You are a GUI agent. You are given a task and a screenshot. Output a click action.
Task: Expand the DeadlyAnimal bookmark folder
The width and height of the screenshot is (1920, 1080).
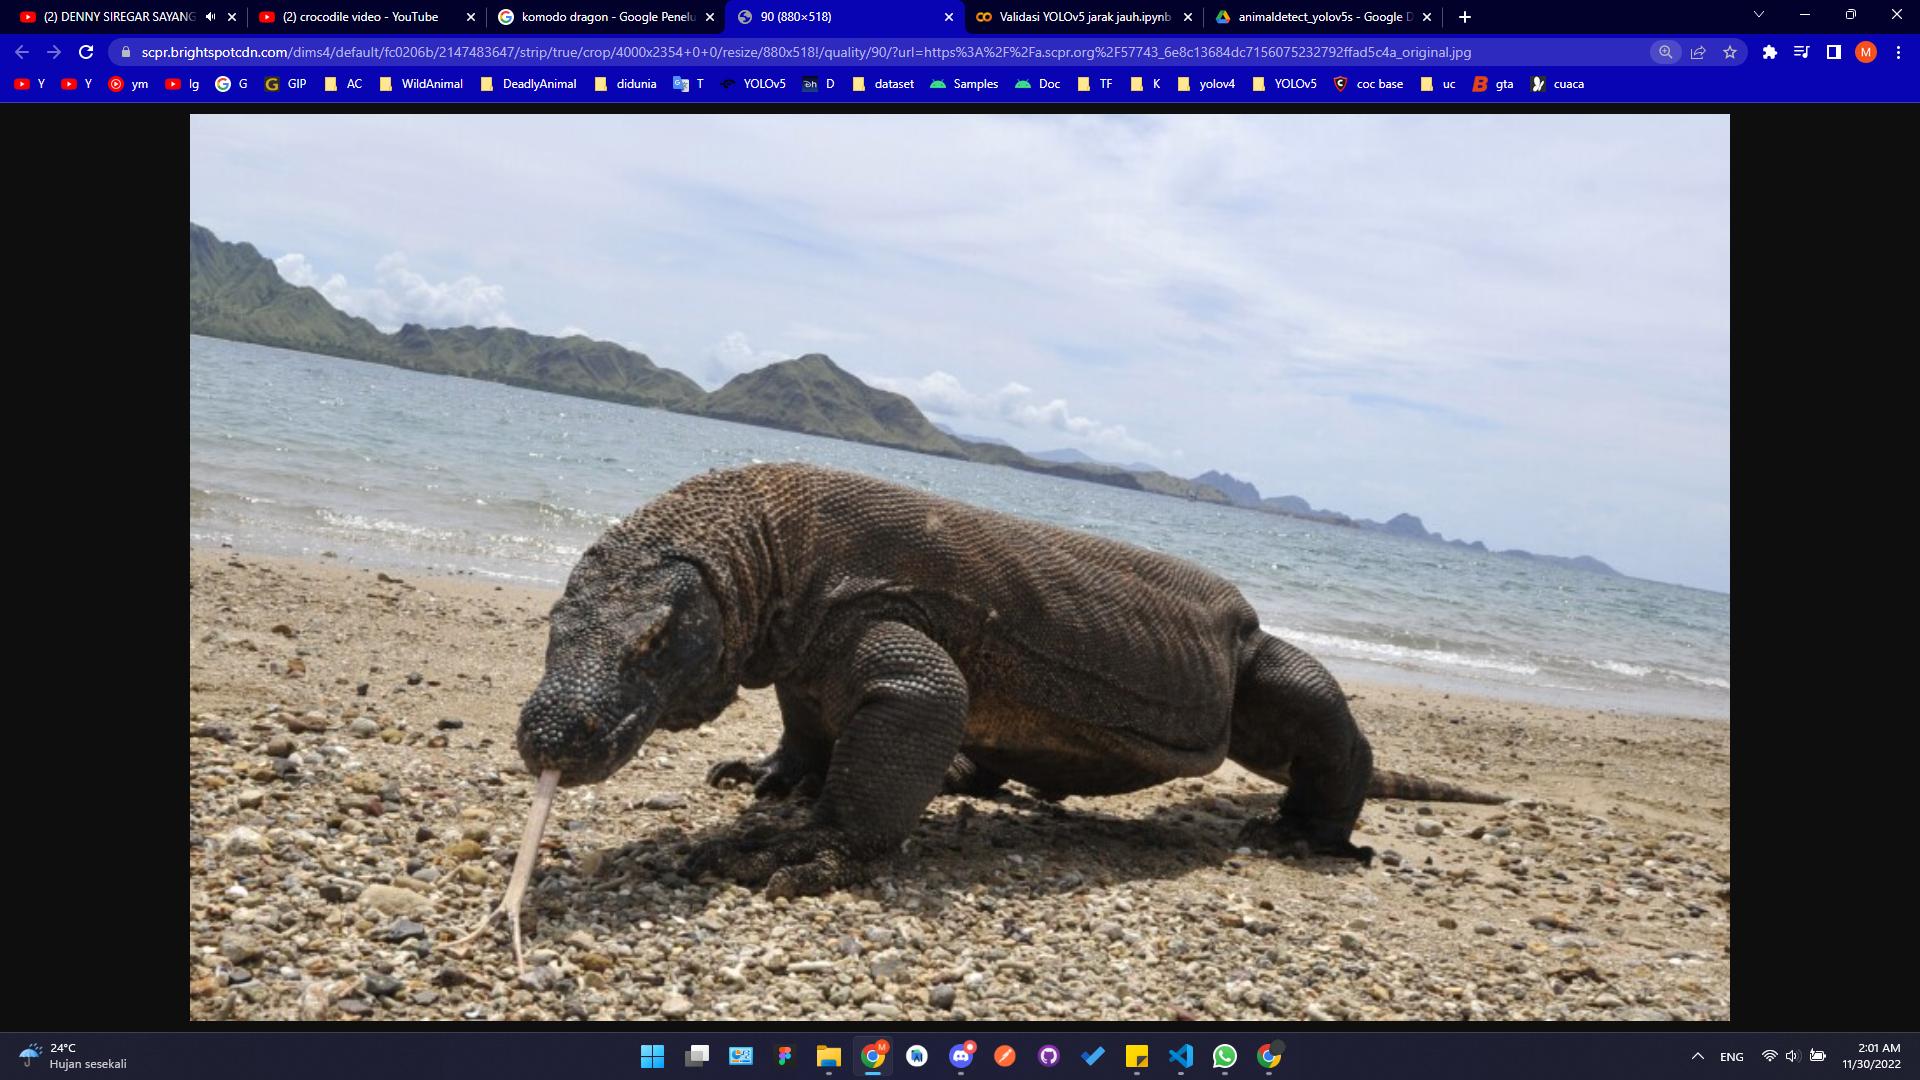pyautogui.click(x=528, y=84)
